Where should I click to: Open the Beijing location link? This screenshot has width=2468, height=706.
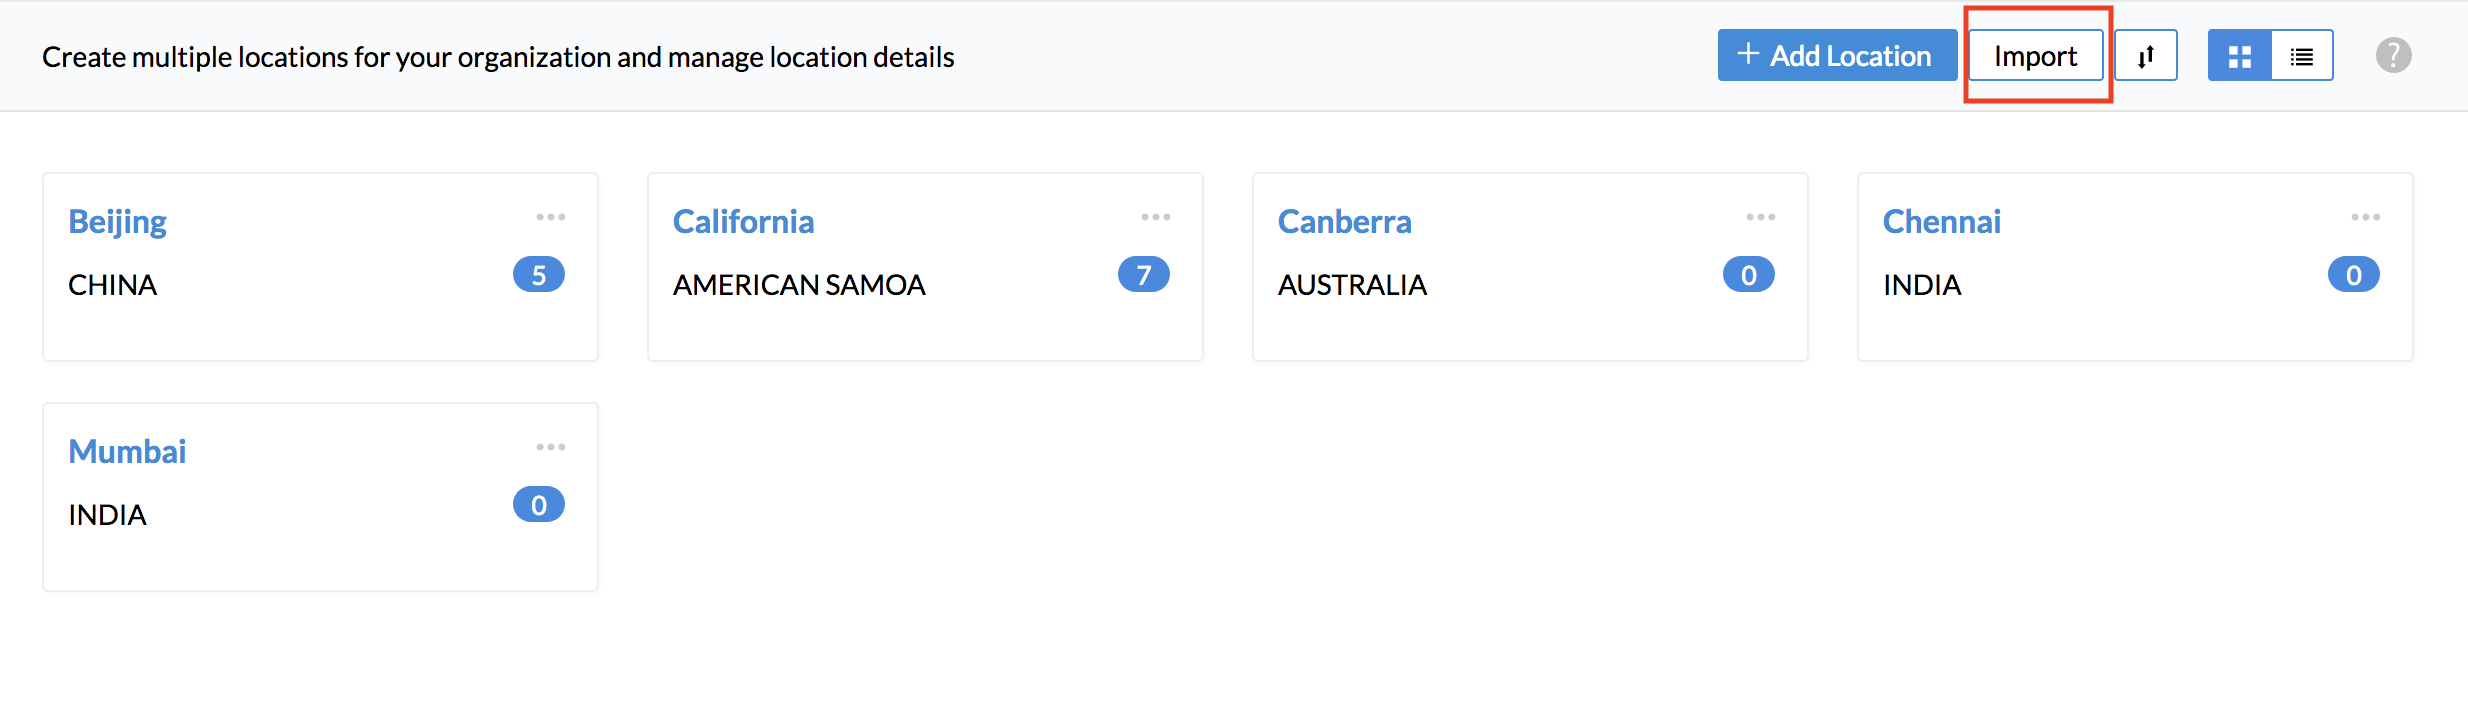pyautogui.click(x=117, y=222)
